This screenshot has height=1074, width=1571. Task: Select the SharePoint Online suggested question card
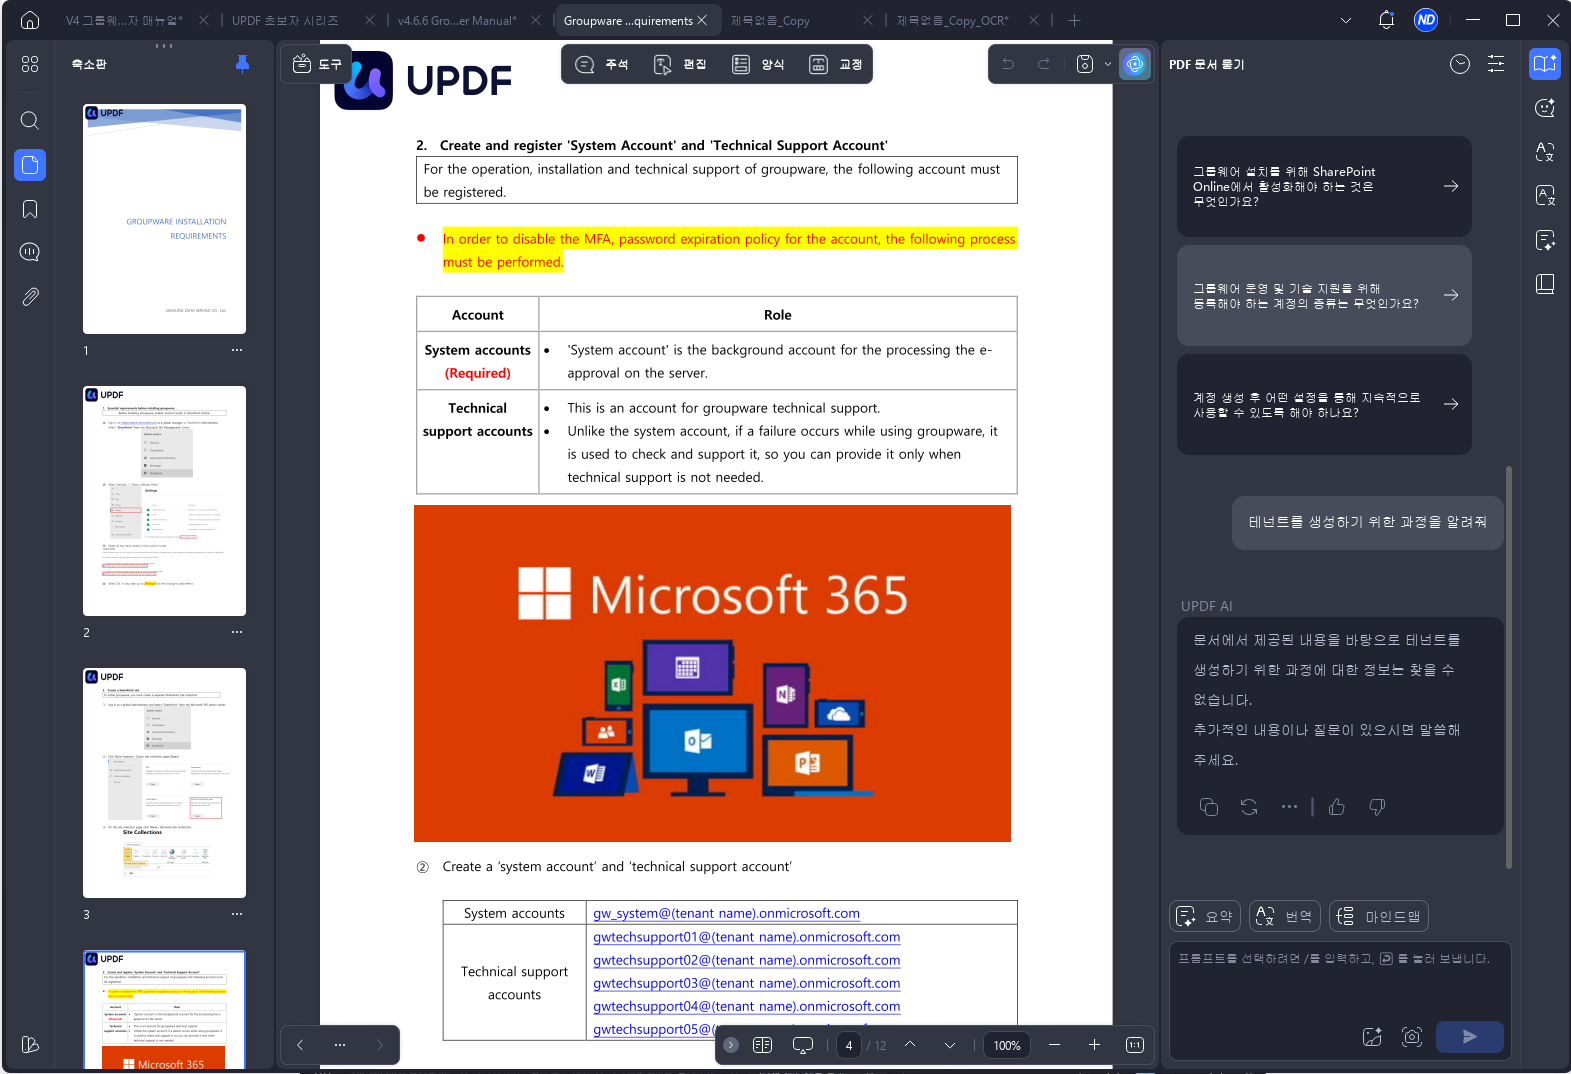pos(1324,186)
